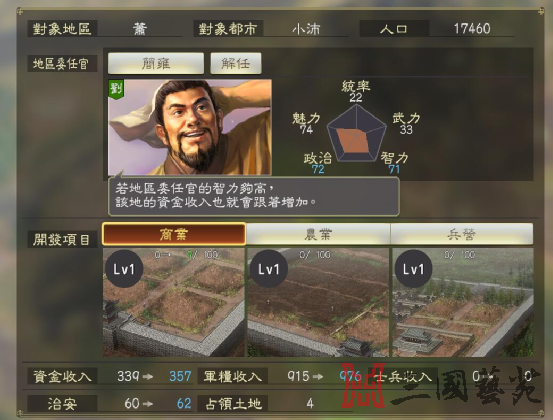The width and height of the screenshot is (553, 420).
Task: Click the red logo watermark icon
Action: [x=363, y=385]
